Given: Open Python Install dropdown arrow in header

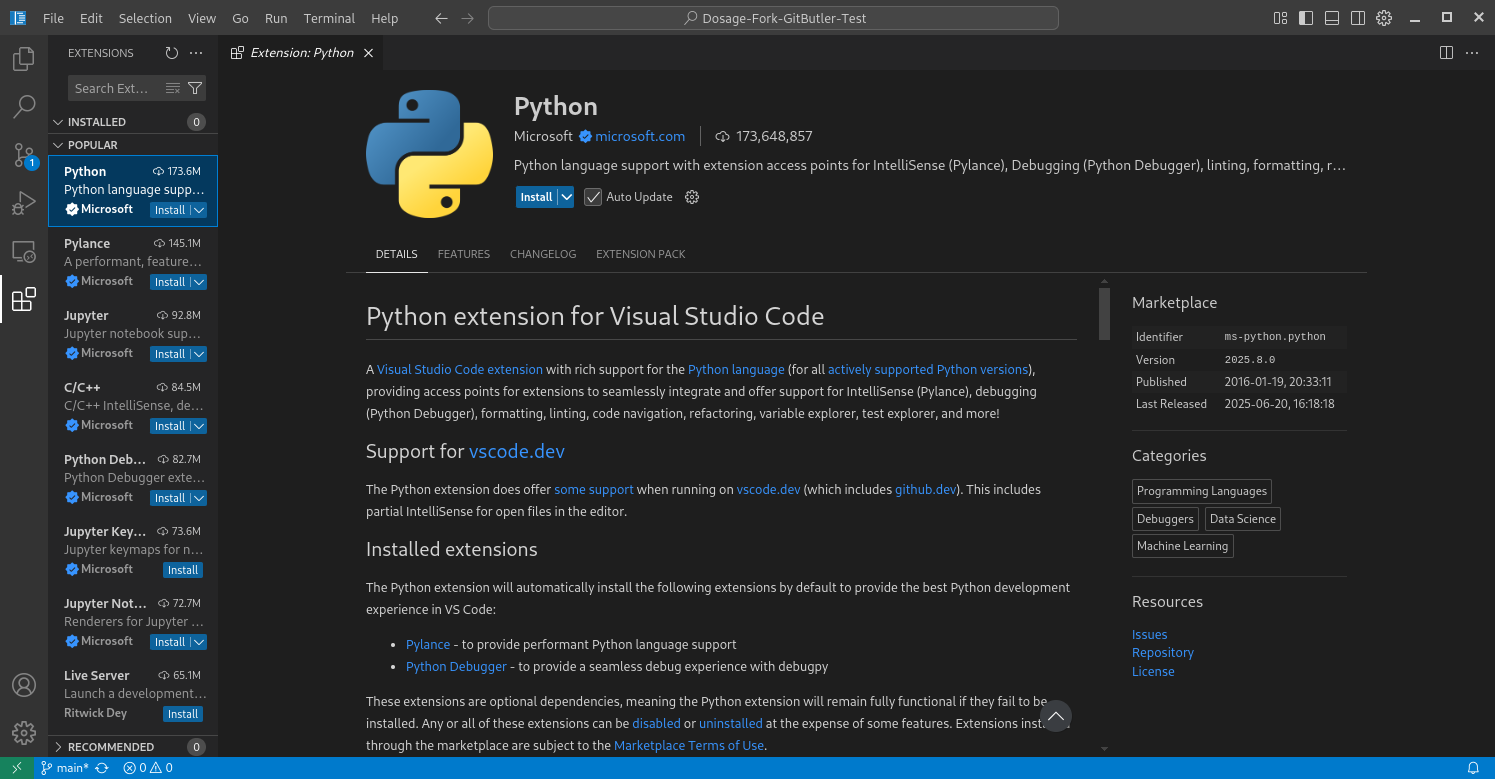Looking at the screenshot, I should click(x=566, y=197).
